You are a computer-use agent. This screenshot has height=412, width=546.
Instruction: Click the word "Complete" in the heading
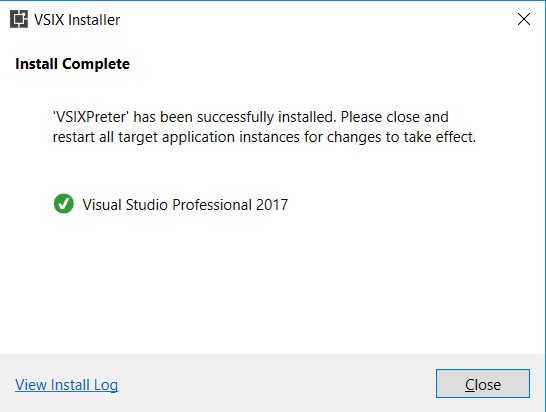pos(96,64)
